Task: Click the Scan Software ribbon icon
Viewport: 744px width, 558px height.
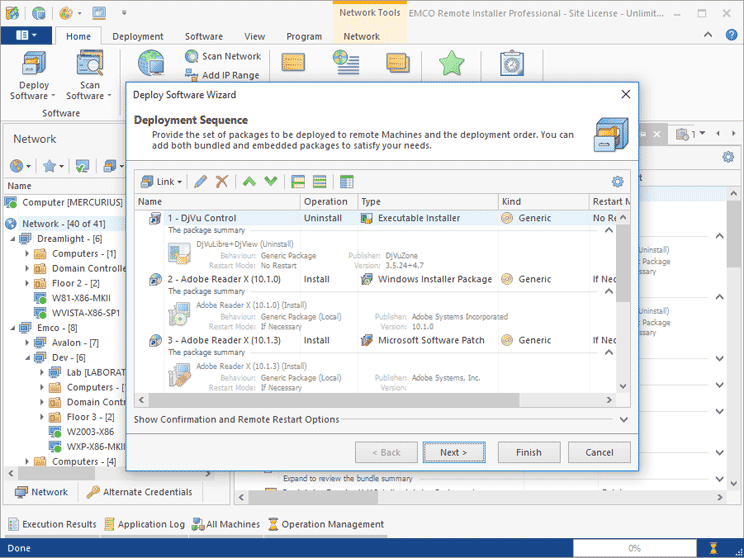Action: point(85,77)
